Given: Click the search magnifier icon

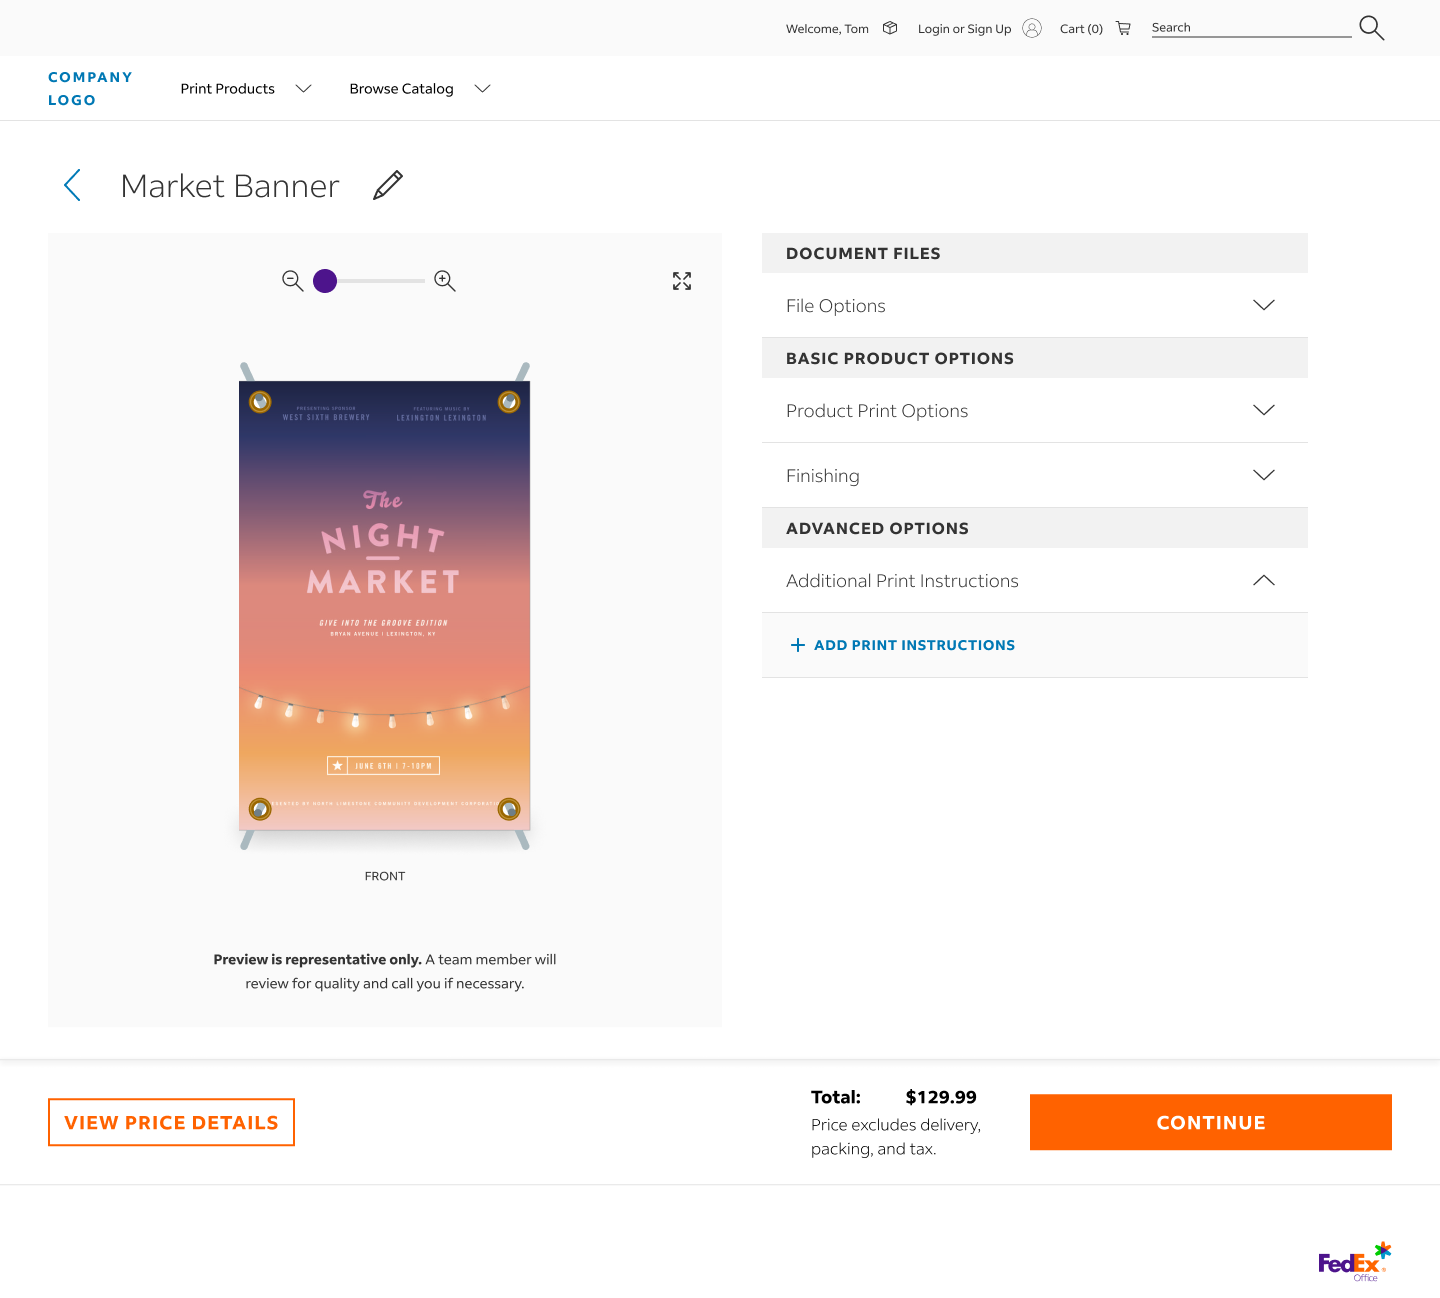Looking at the screenshot, I should click(1372, 28).
